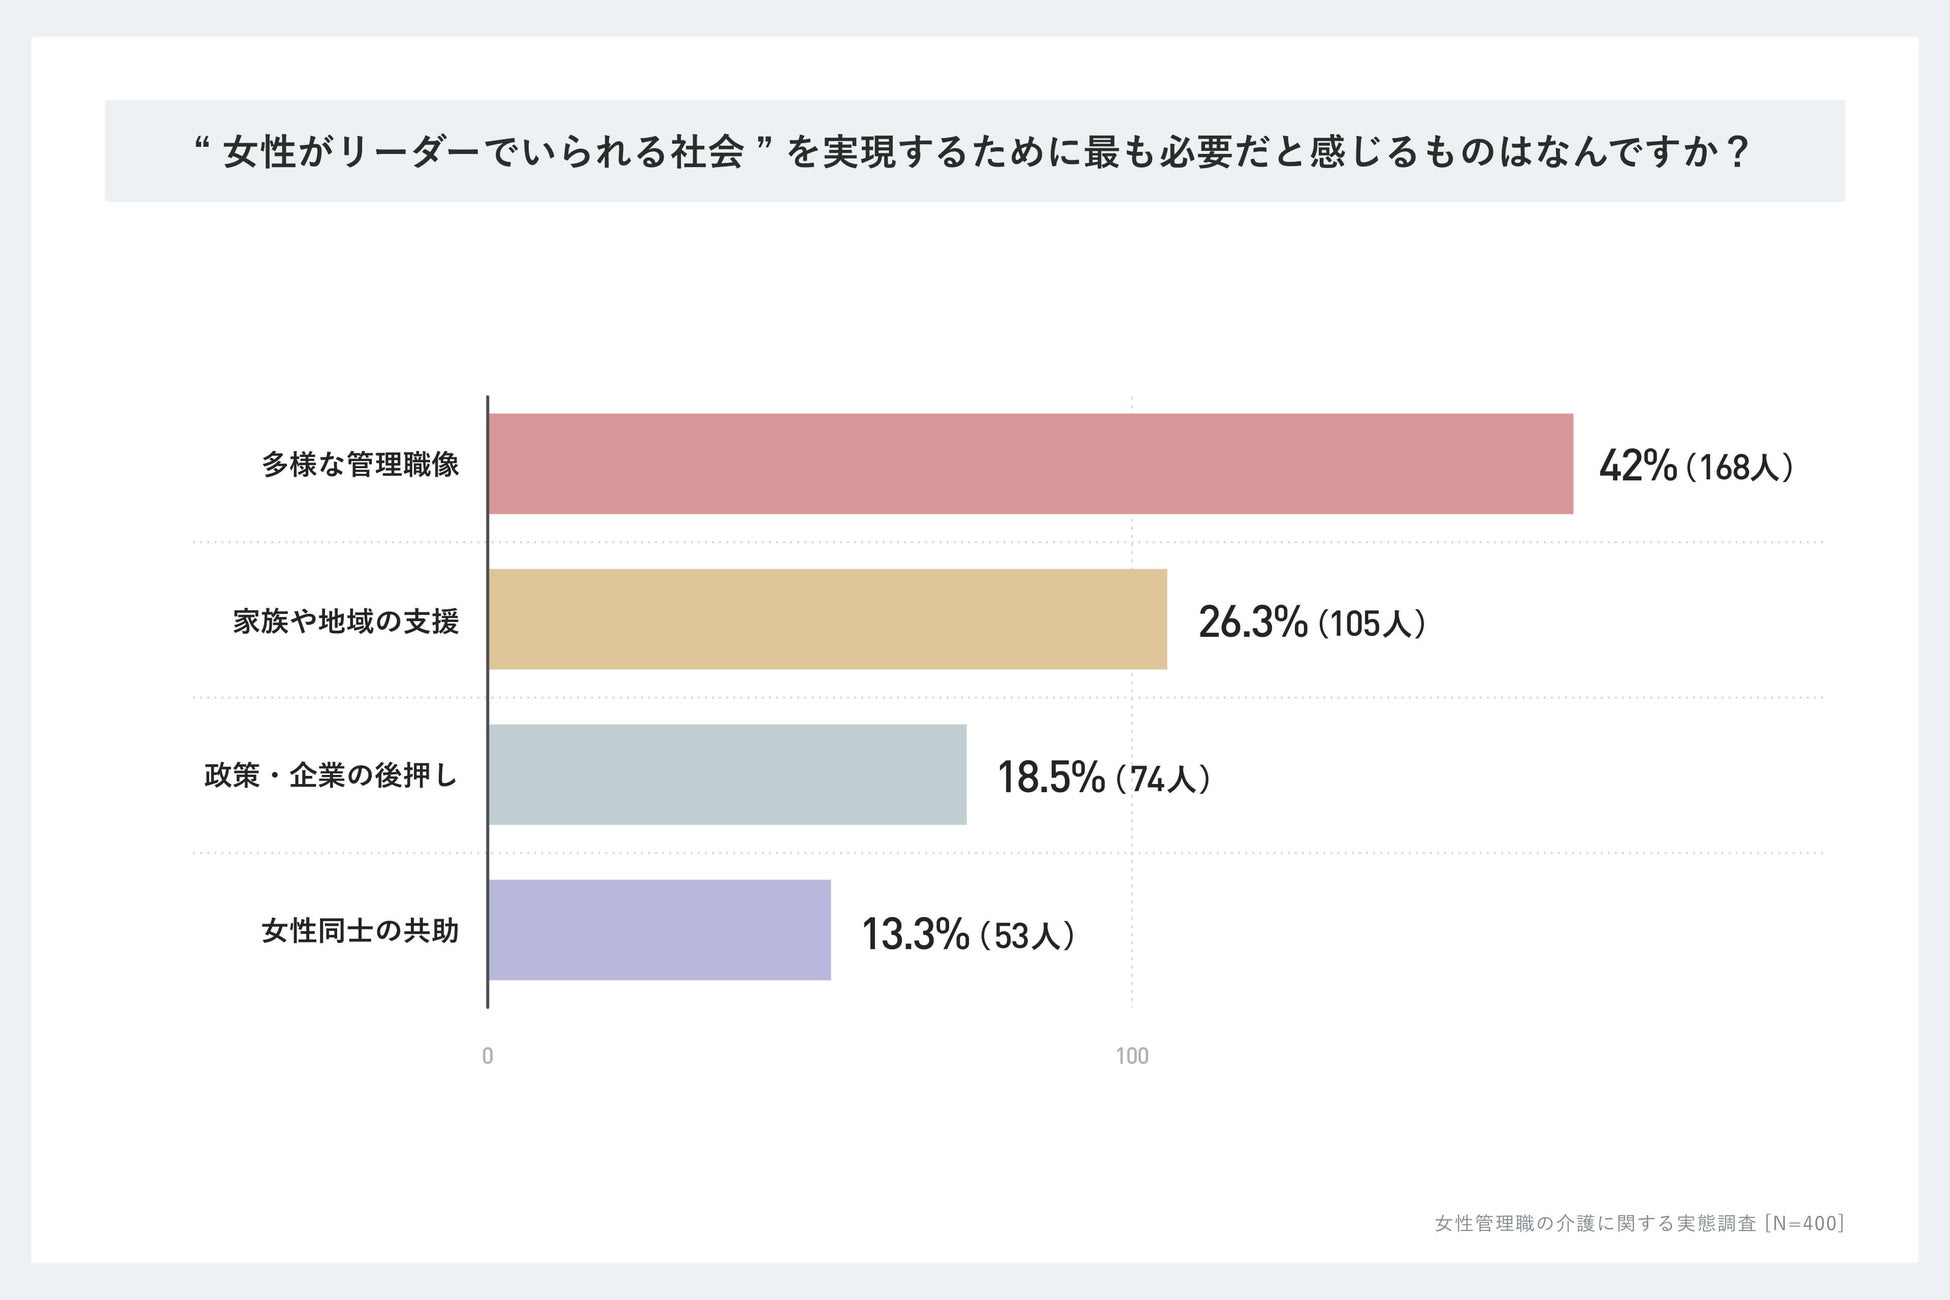This screenshot has height=1300, width=1950.
Task: Click the 政策・企業の後押し category label
Action: [x=331, y=776]
